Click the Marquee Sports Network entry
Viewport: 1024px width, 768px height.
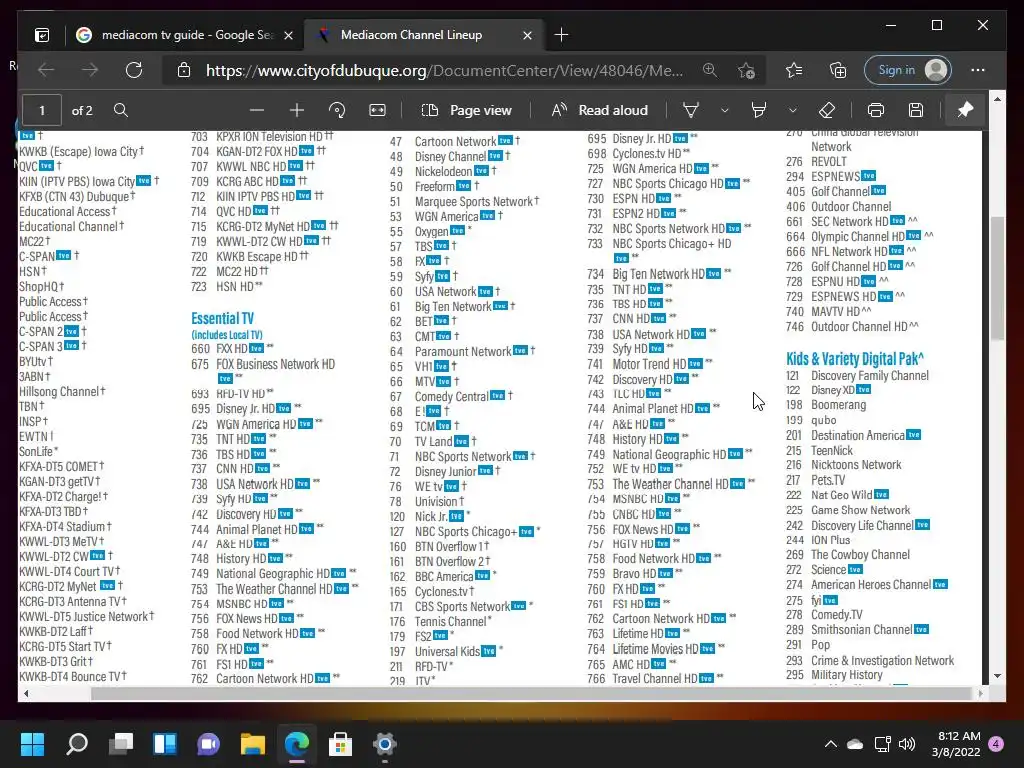point(464,201)
